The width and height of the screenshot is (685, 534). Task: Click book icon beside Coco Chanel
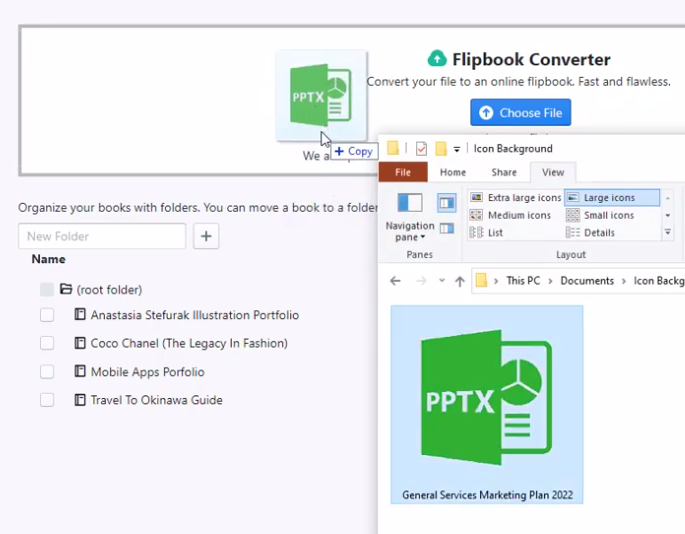(80, 343)
